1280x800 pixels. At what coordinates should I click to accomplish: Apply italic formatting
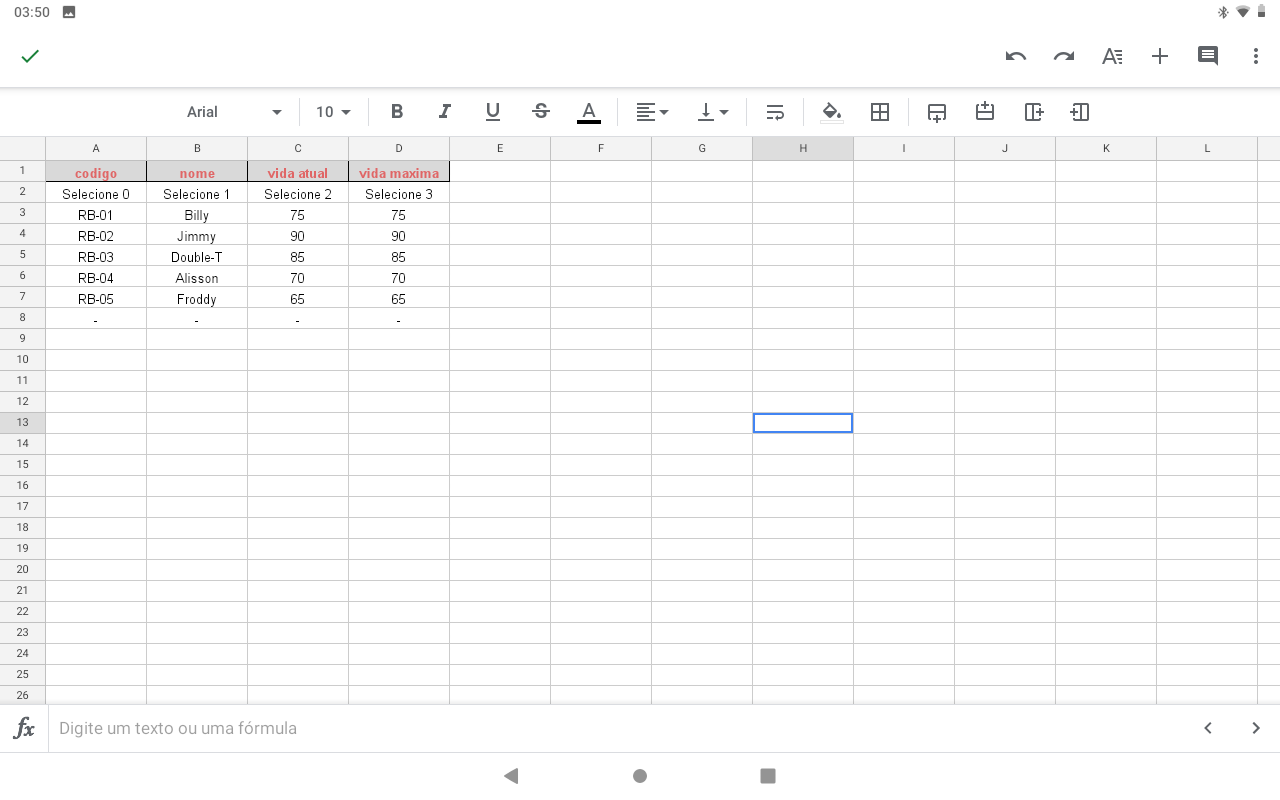click(445, 112)
